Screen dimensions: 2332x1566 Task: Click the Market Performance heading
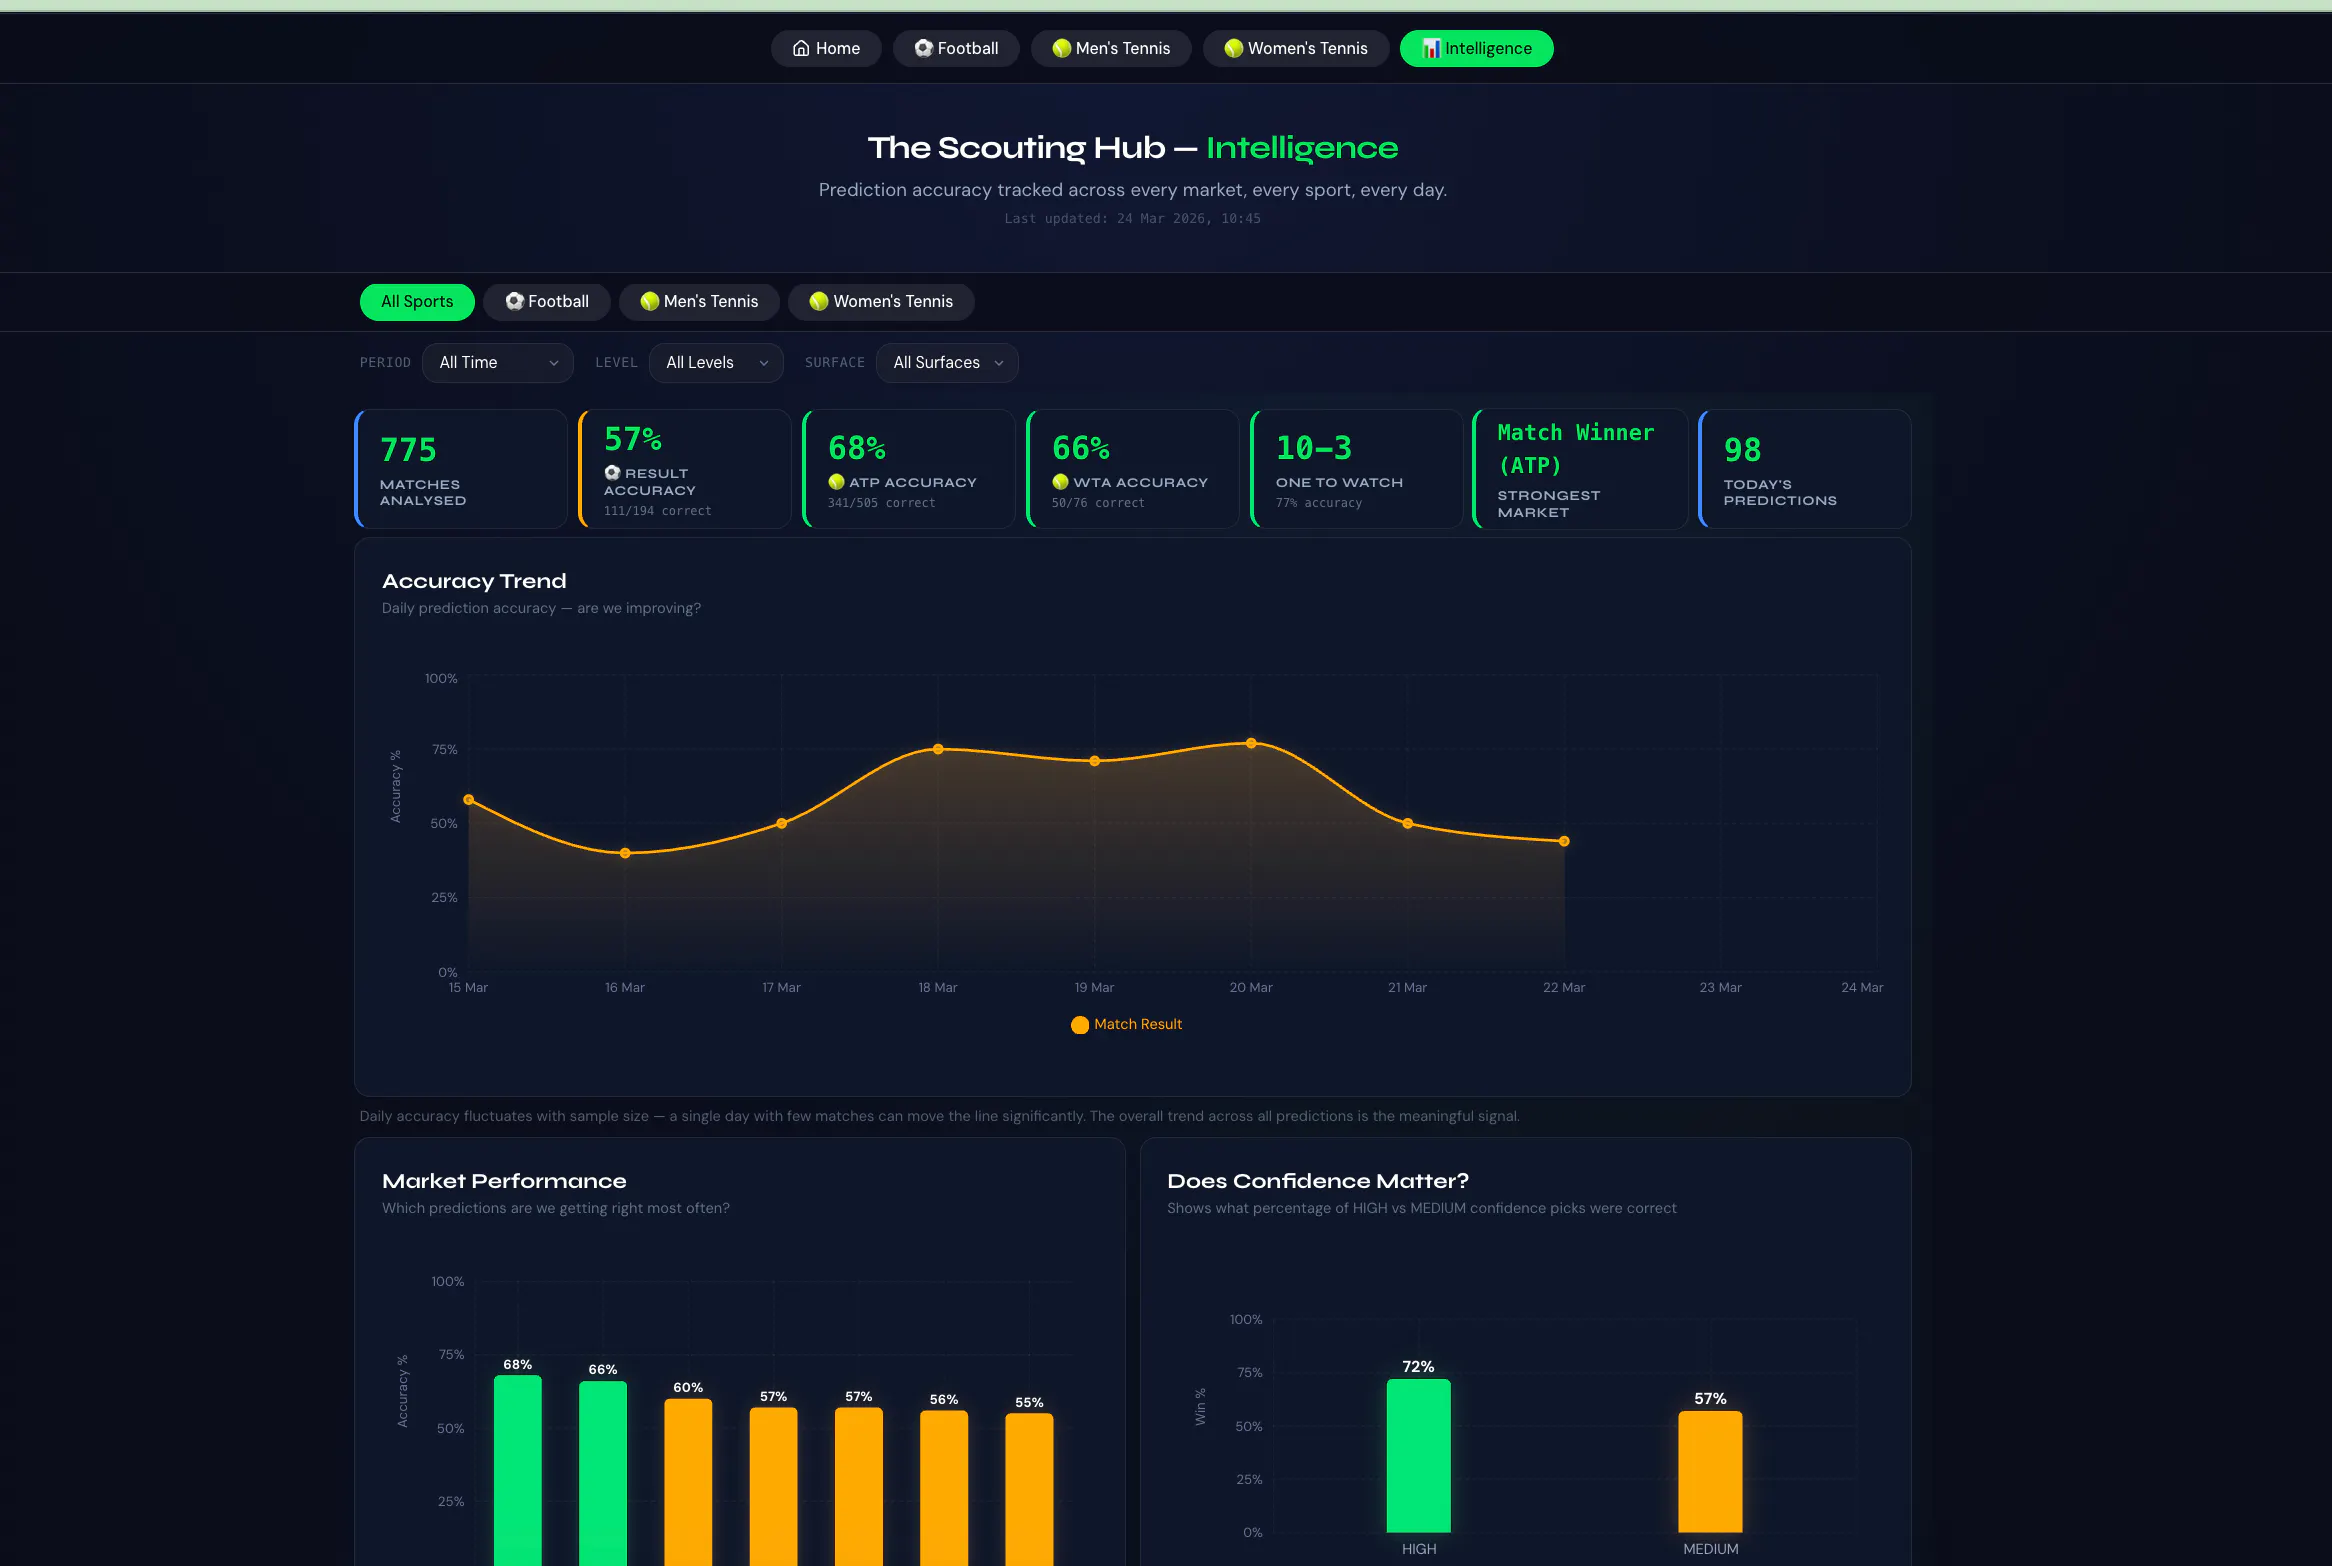coord(504,1181)
